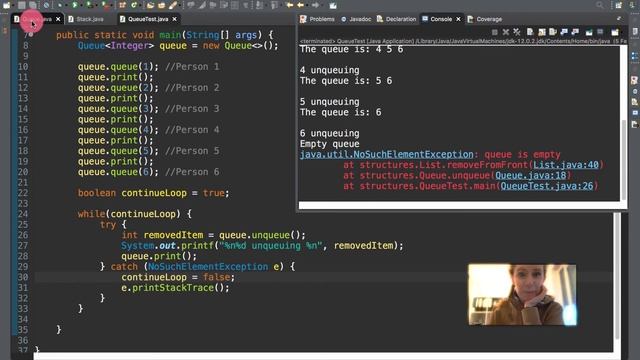Open the Coverage view tab
This screenshot has width=640, height=360.
[x=489, y=19]
